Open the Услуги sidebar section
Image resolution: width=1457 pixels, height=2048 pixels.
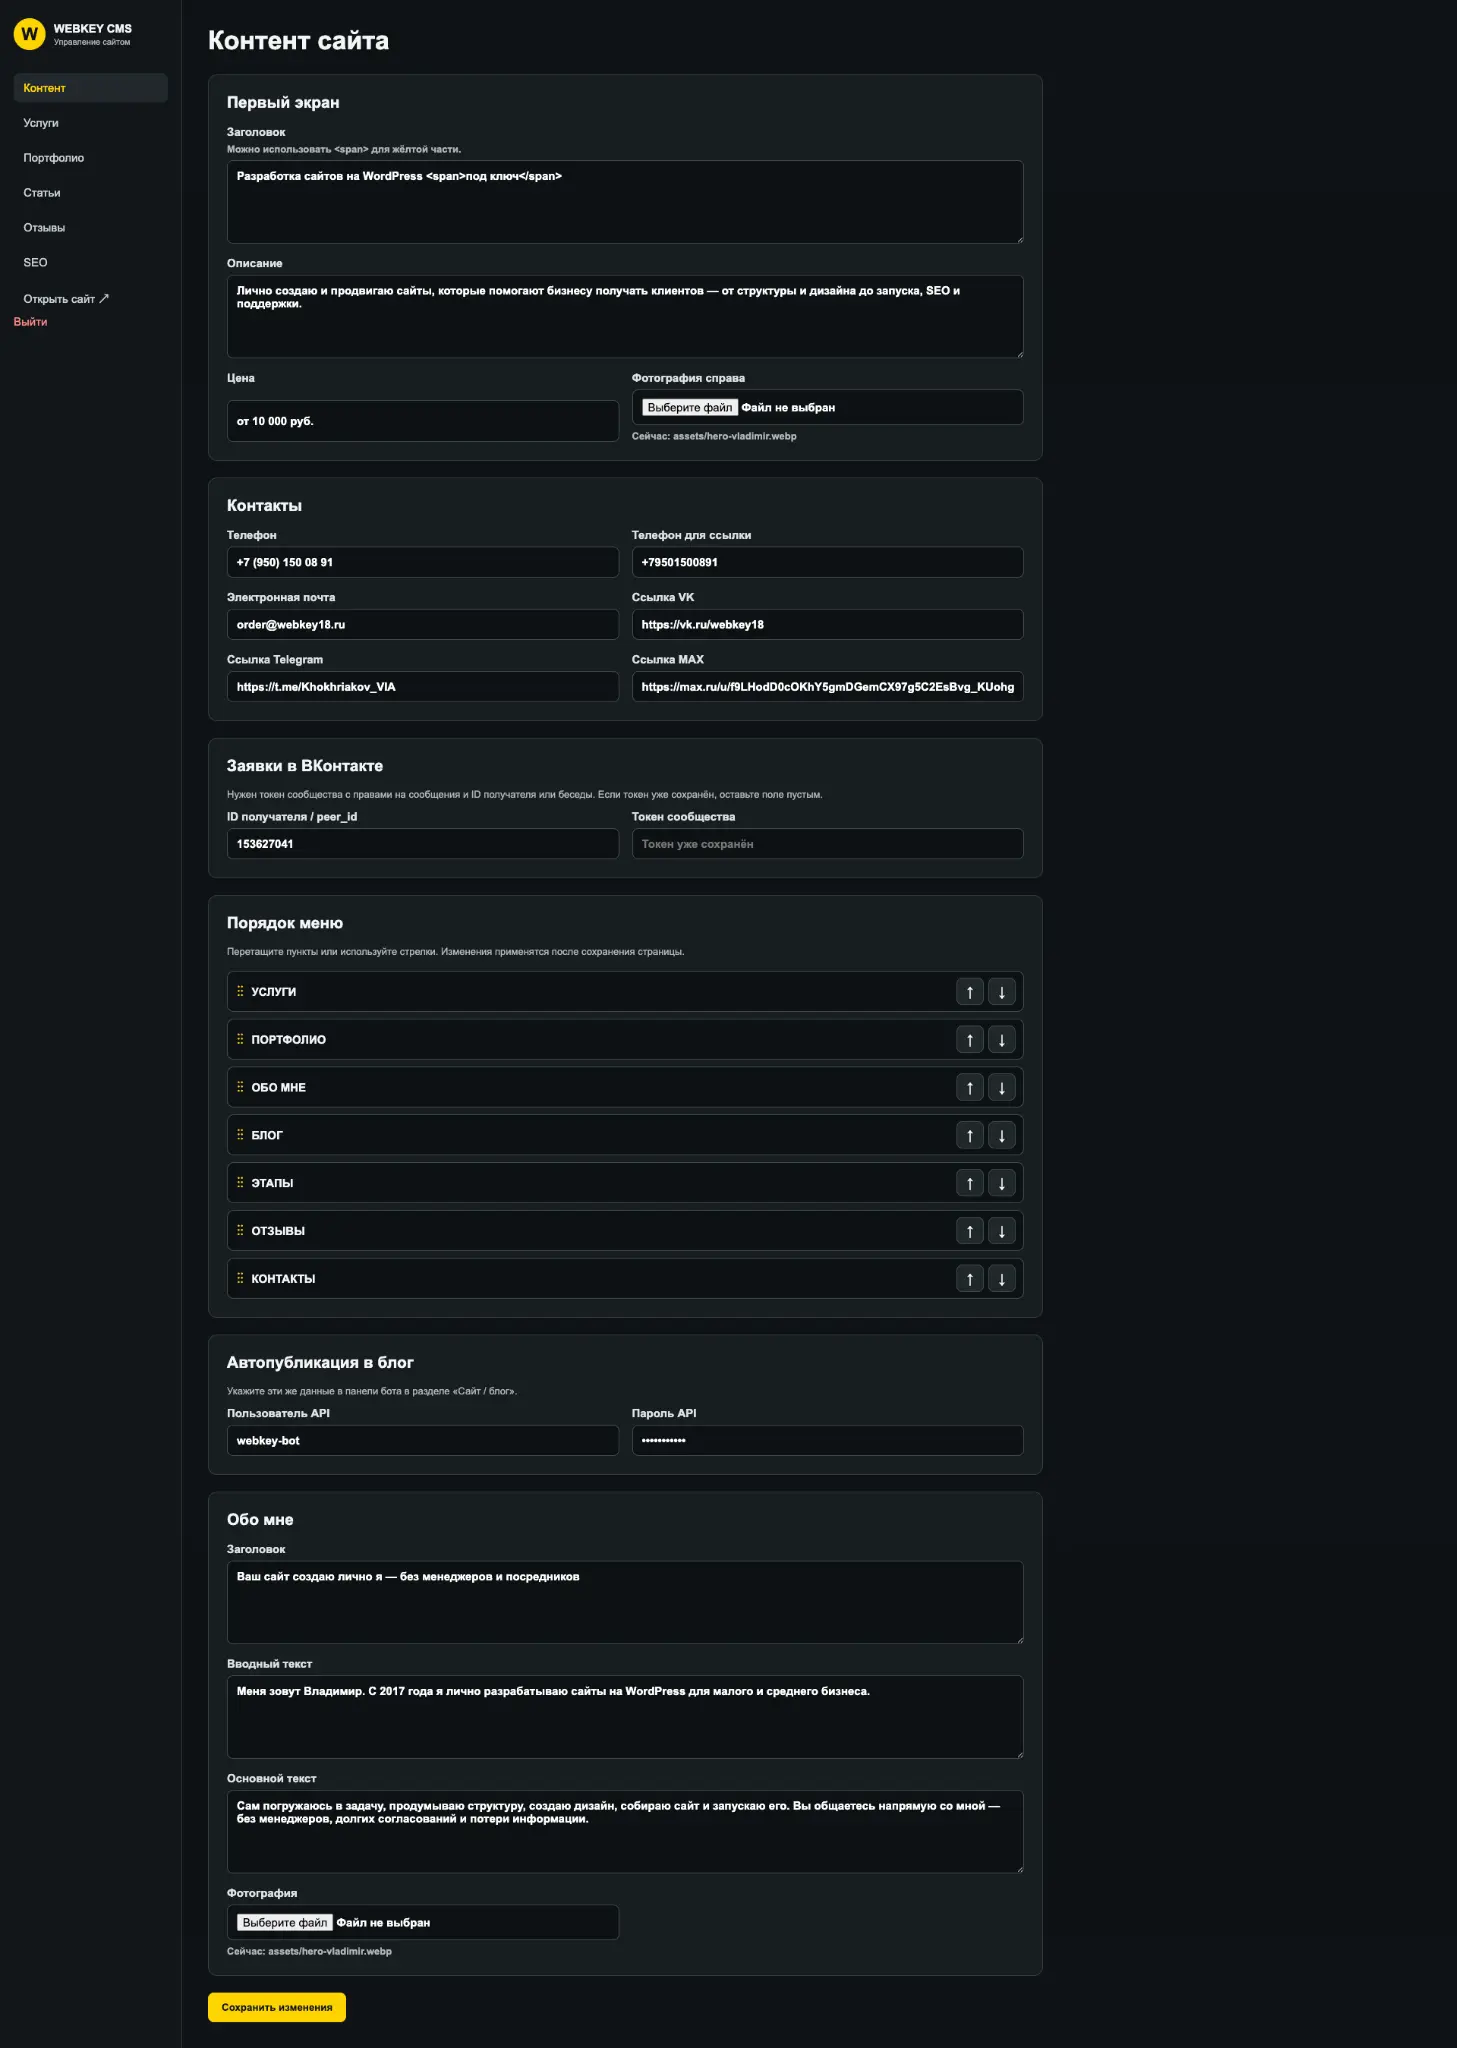click(x=91, y=123)
